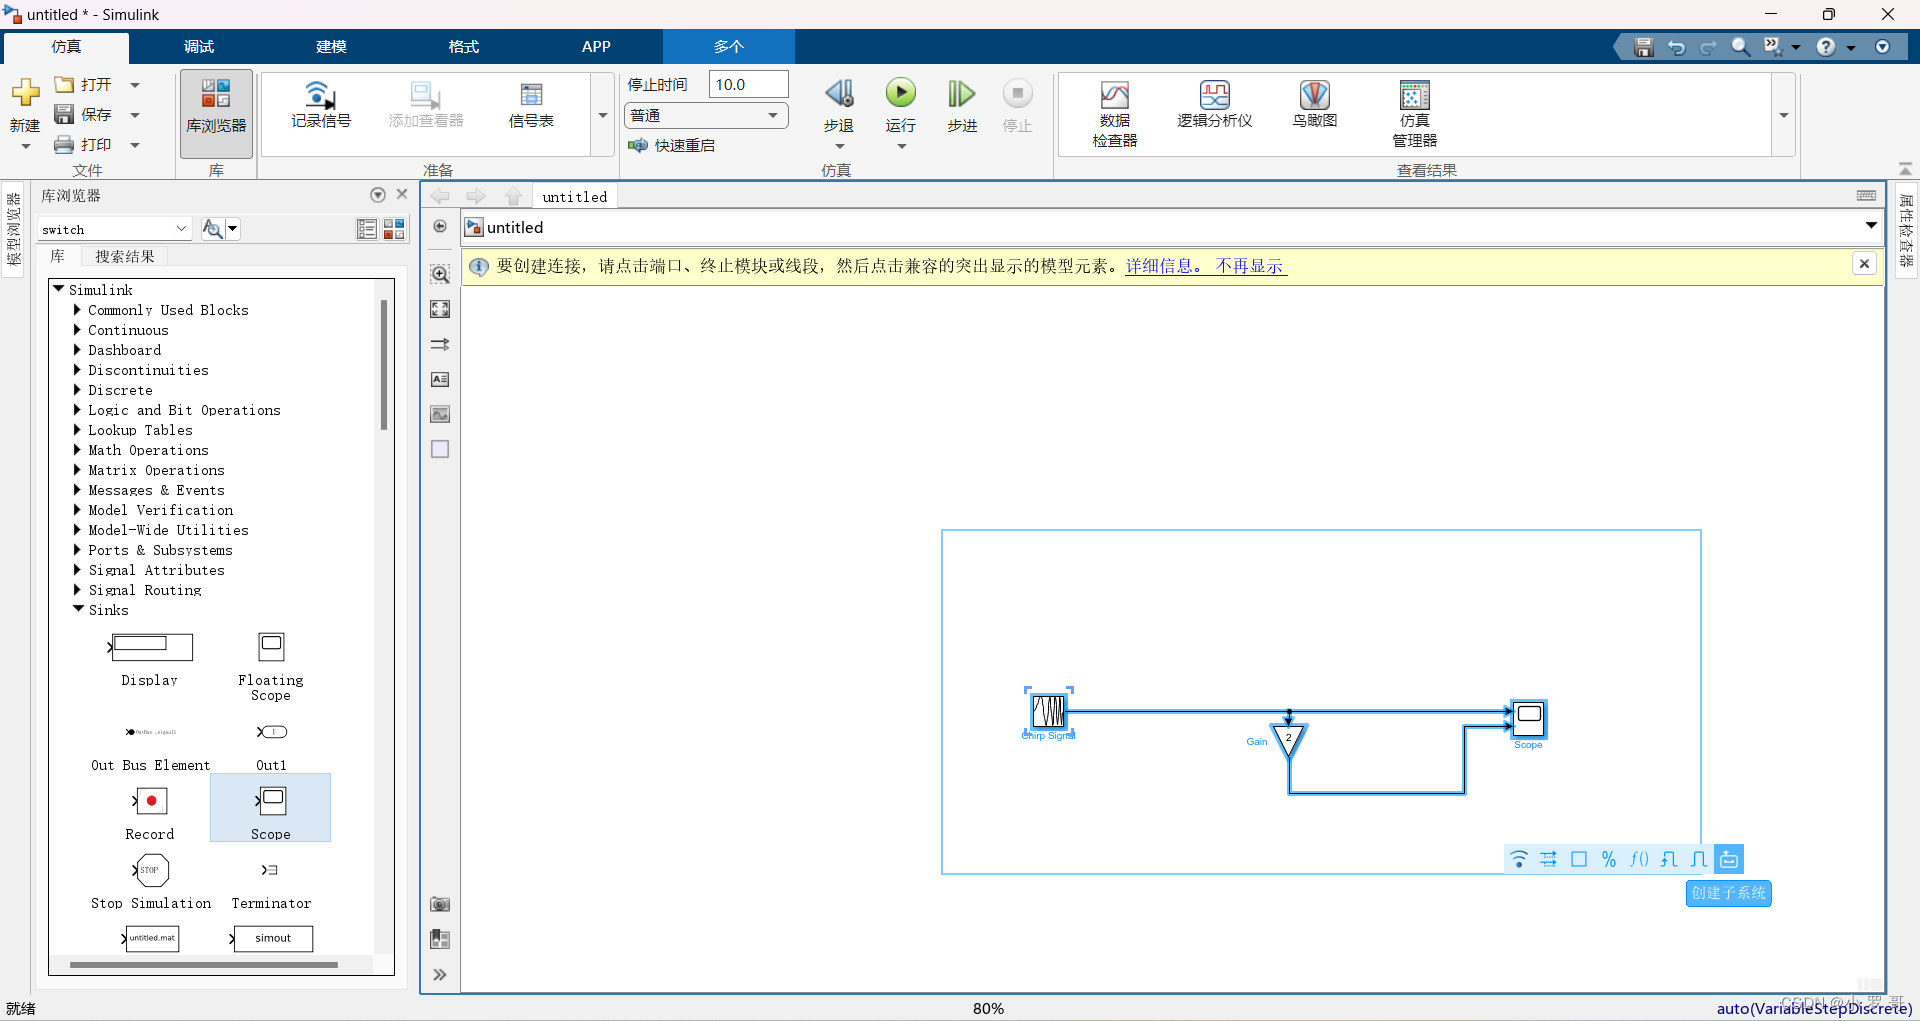Click the zoom-in tool in canvas palette

pos(440,274)
